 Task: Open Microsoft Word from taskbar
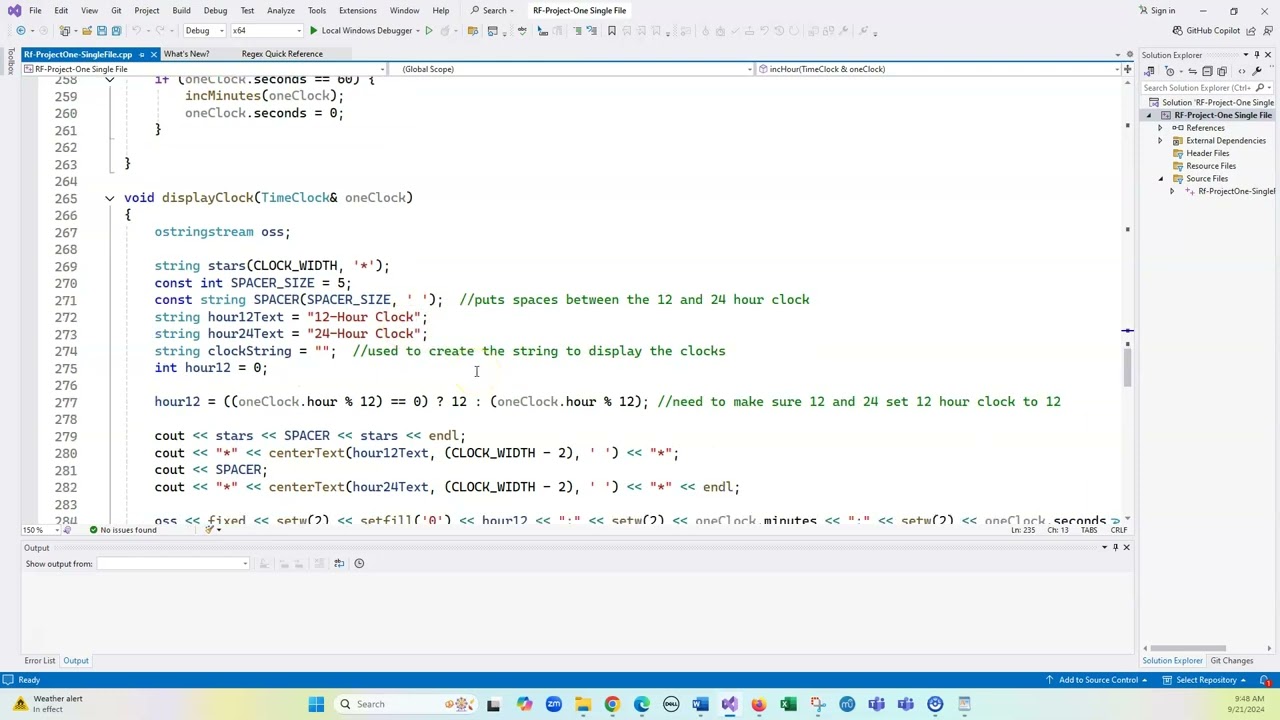point(700,704)
